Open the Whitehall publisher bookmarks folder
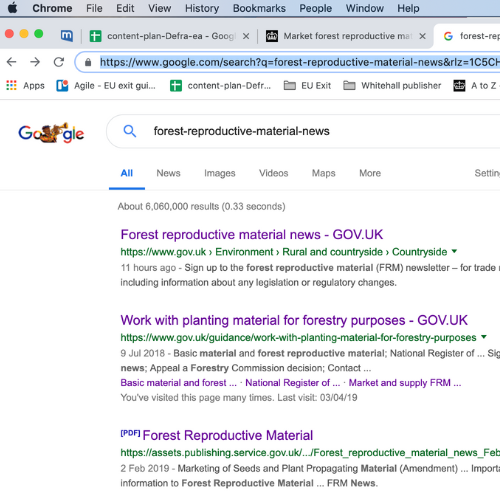Image resolution: width=500 pixels, height=500 pixels. coord(392,86)
